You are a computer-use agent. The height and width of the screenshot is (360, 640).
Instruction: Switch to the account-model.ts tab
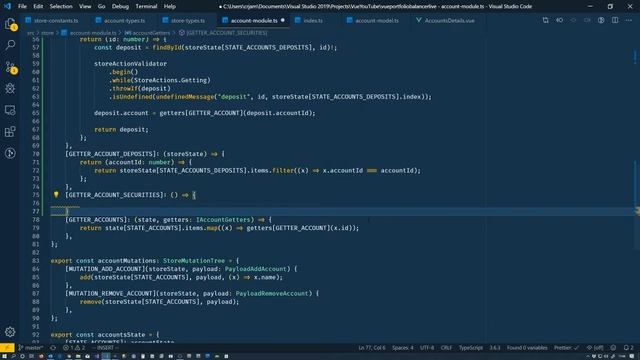point(373,20)
